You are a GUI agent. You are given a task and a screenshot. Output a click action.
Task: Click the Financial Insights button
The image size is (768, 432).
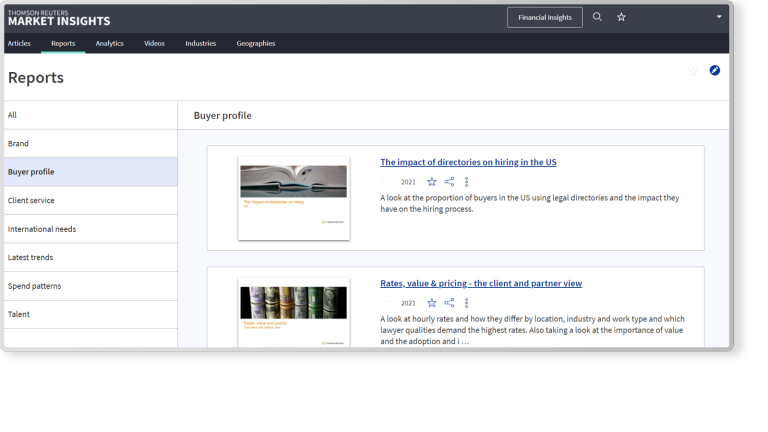click(x=544, y=17)
